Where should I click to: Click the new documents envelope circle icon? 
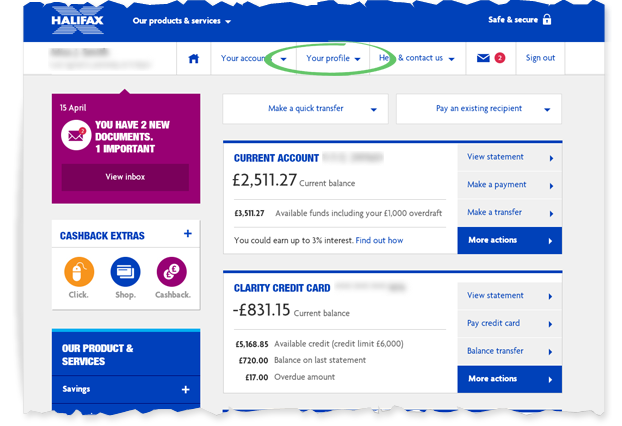(76, 135)
